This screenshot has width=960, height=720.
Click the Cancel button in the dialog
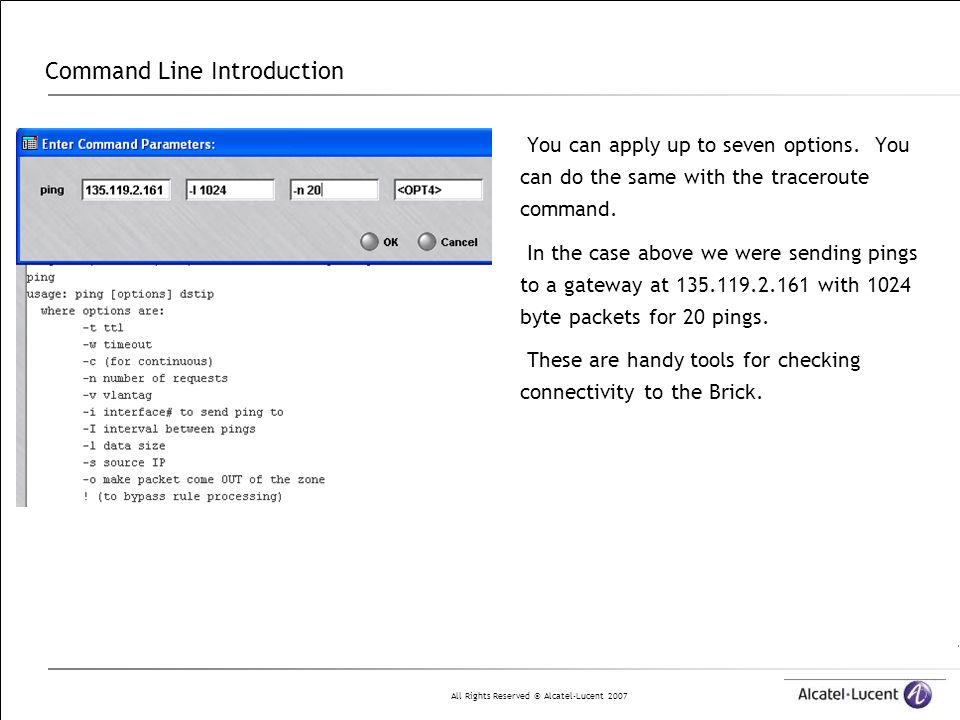pos(448,242)
